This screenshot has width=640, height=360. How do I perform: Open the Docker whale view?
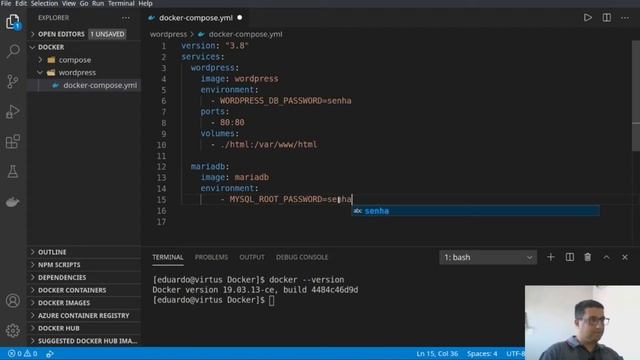pyautogui.click(x=13, y=202)
